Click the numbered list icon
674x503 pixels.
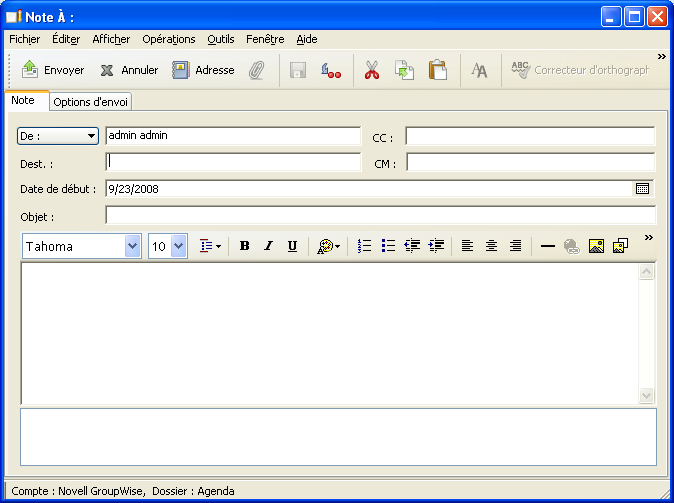pos(365,246)
